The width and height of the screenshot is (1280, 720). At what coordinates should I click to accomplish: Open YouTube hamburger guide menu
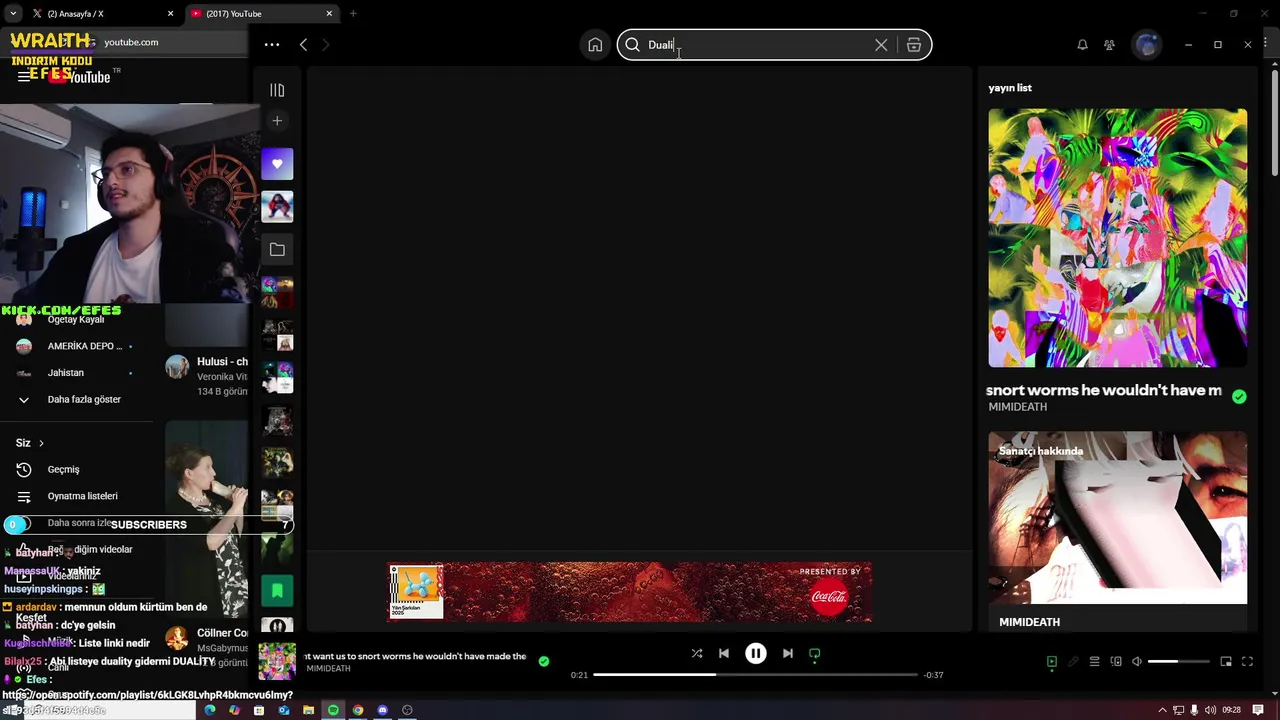[x=24, y=77]
